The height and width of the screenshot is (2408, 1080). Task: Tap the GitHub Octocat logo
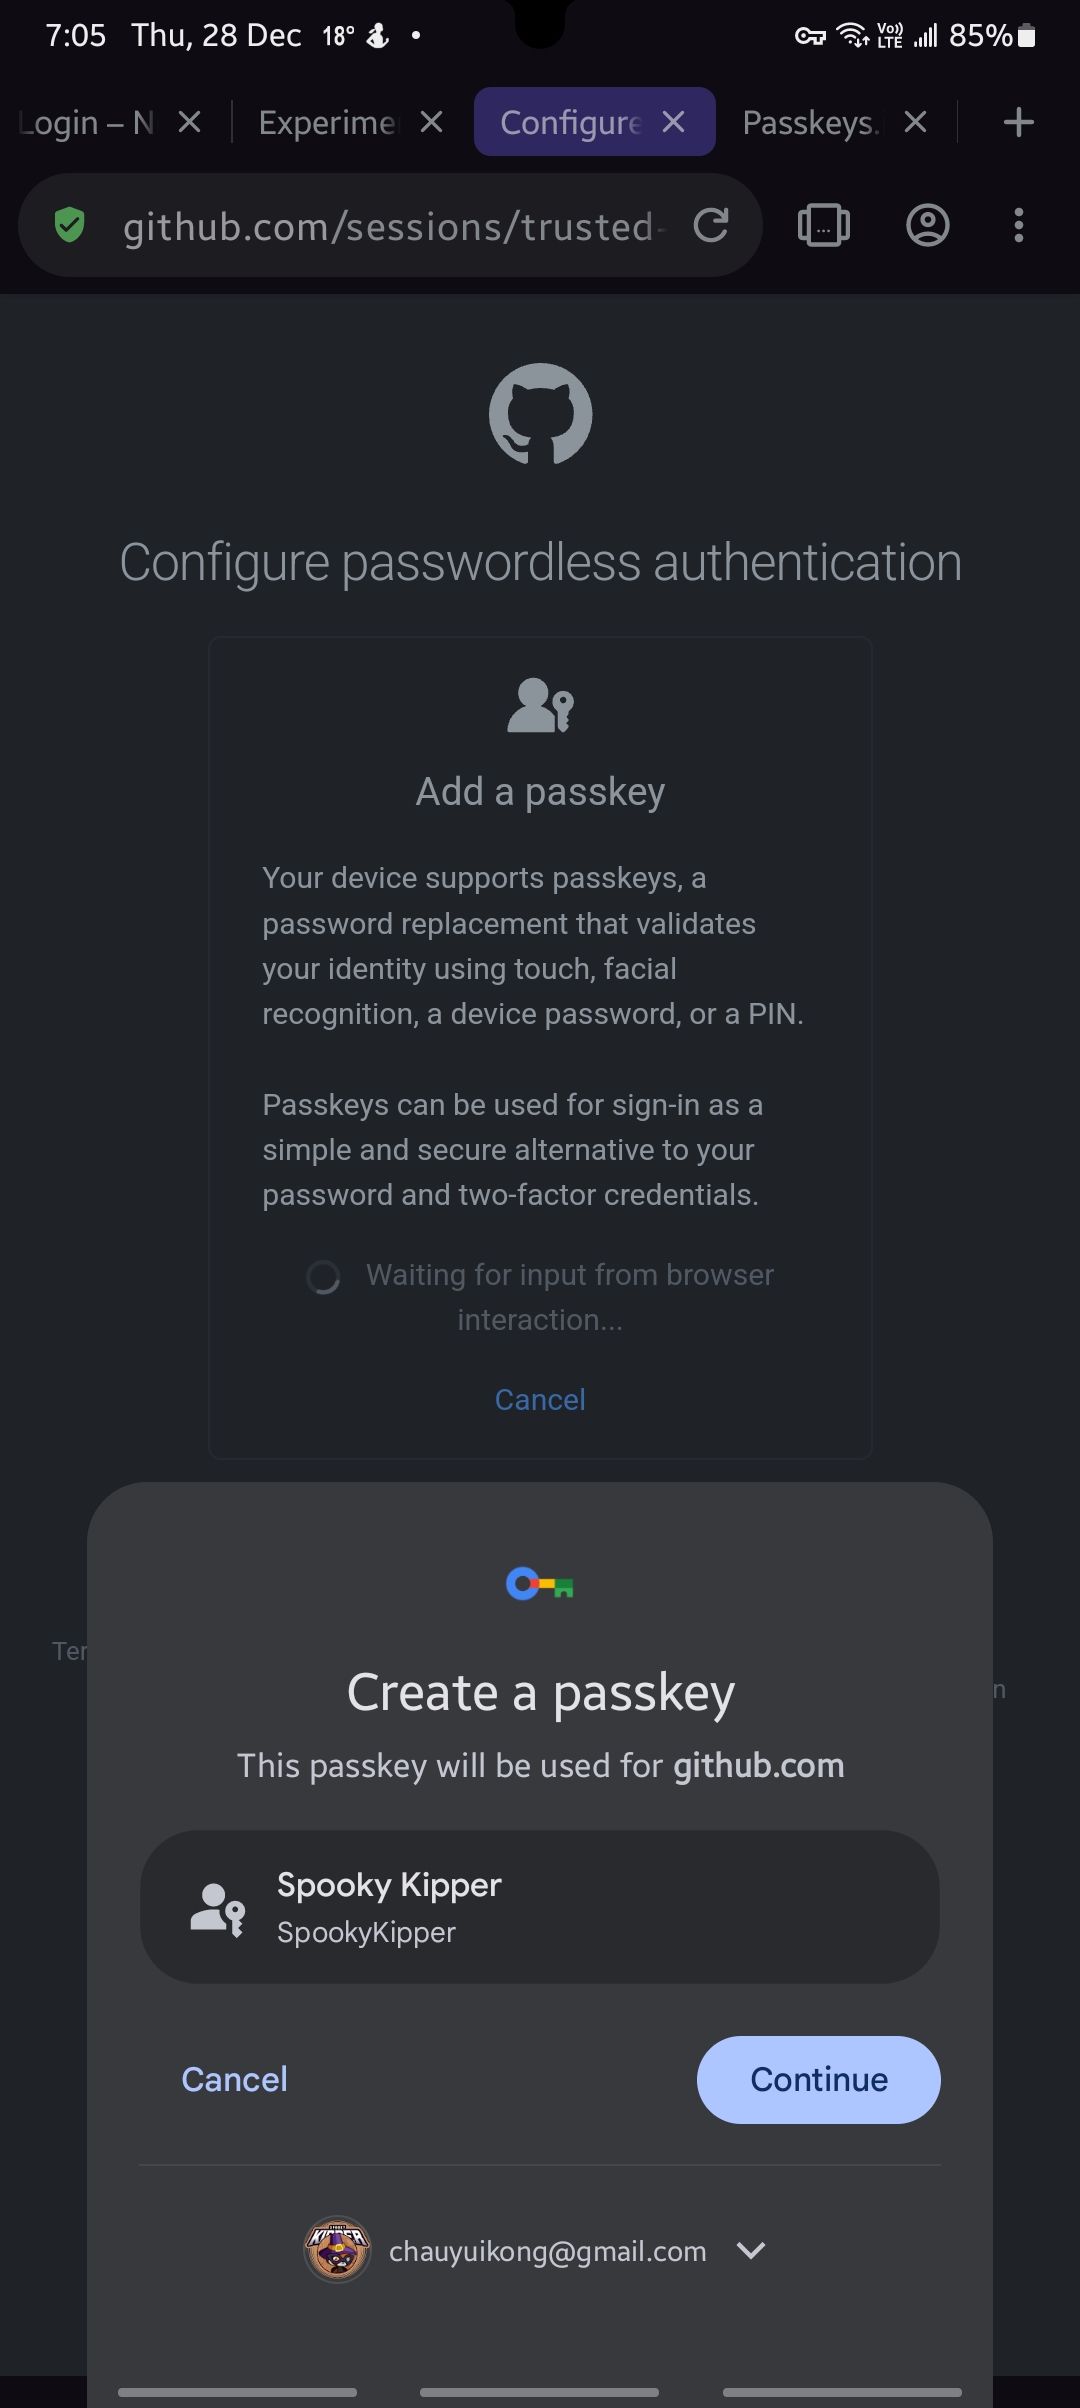540,414
